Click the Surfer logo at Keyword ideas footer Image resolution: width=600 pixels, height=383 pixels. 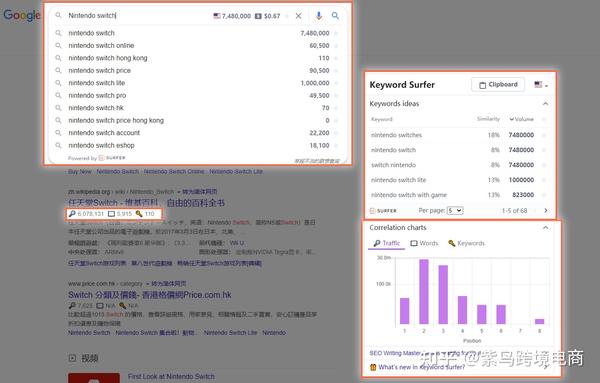coord(383,211)
